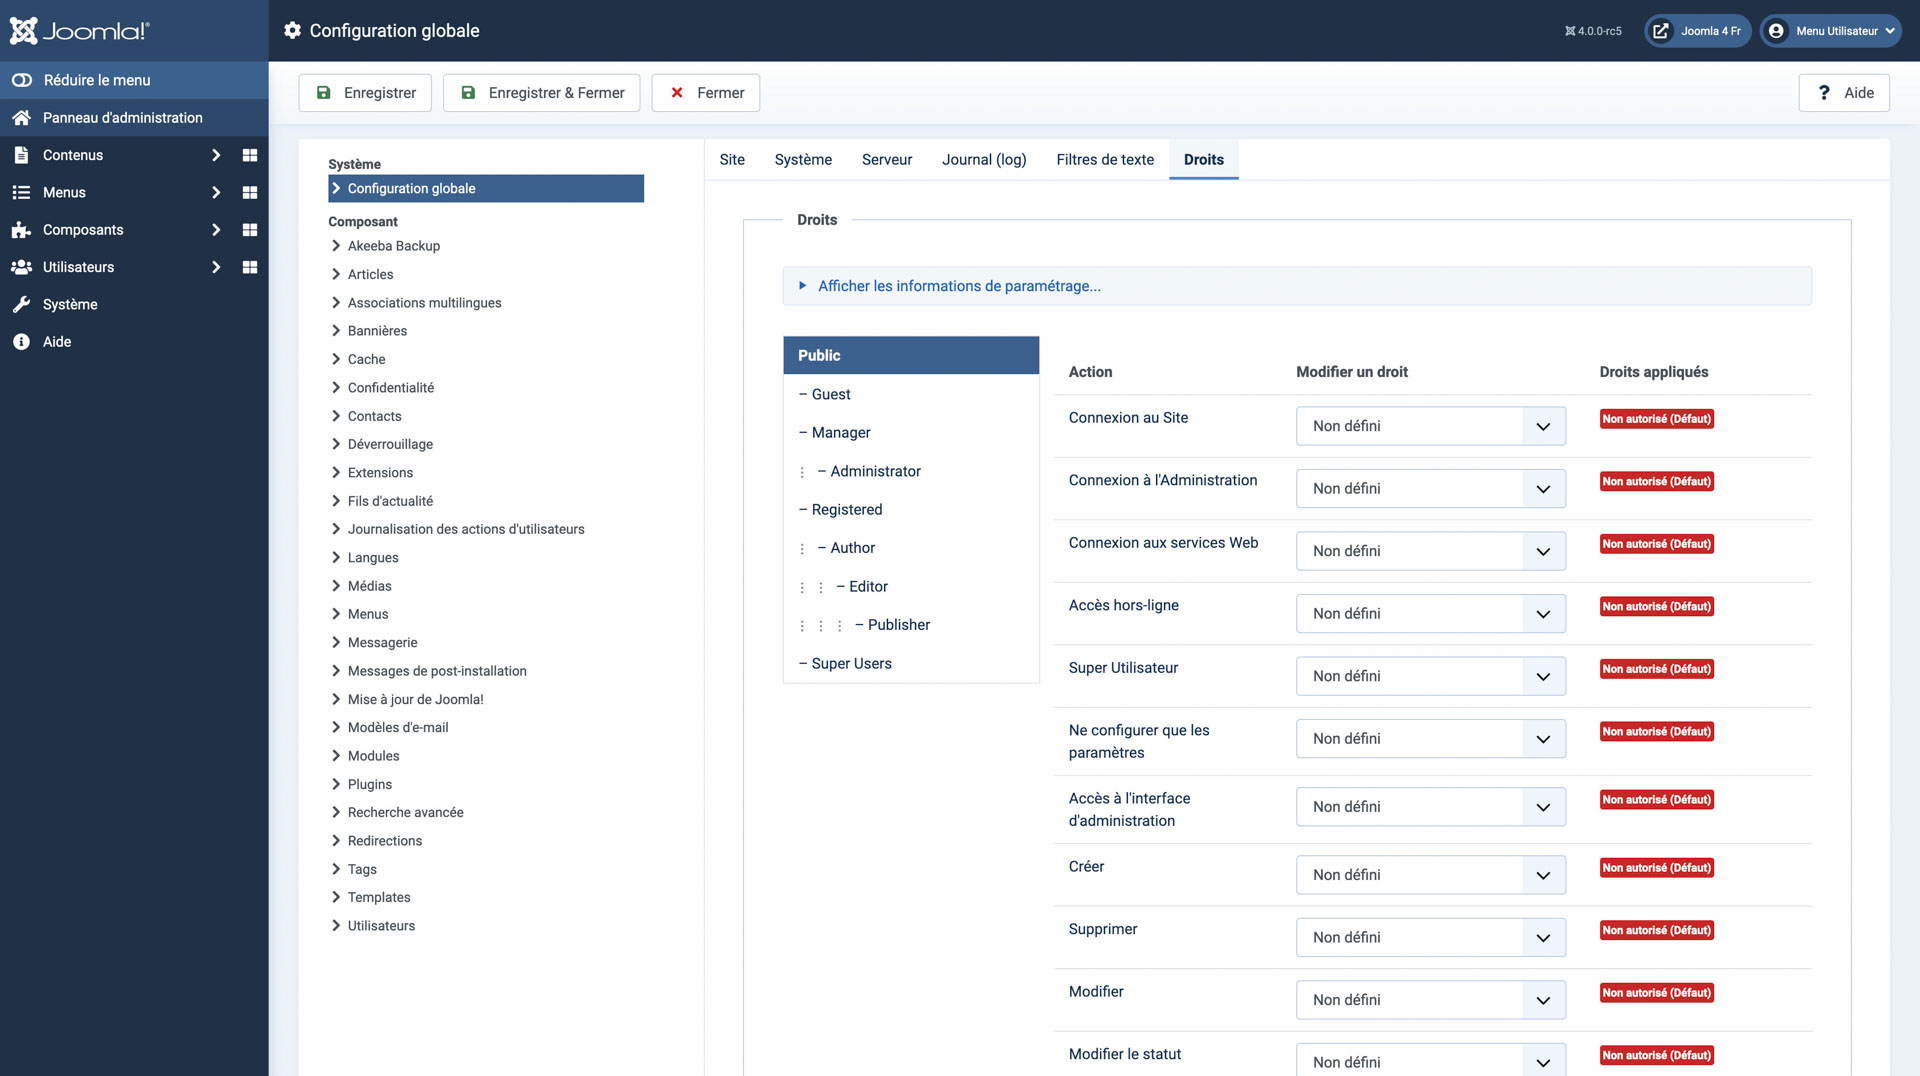Image resolution: width=1920 pixels, height=1076 pixels.
Task: Click Enregistrer & Fermer button
Action: click(x=541, y=93)
